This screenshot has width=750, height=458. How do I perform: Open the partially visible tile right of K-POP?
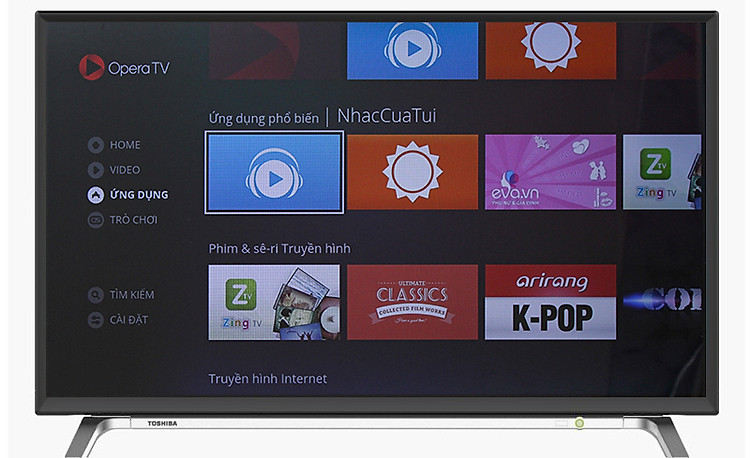662,300
